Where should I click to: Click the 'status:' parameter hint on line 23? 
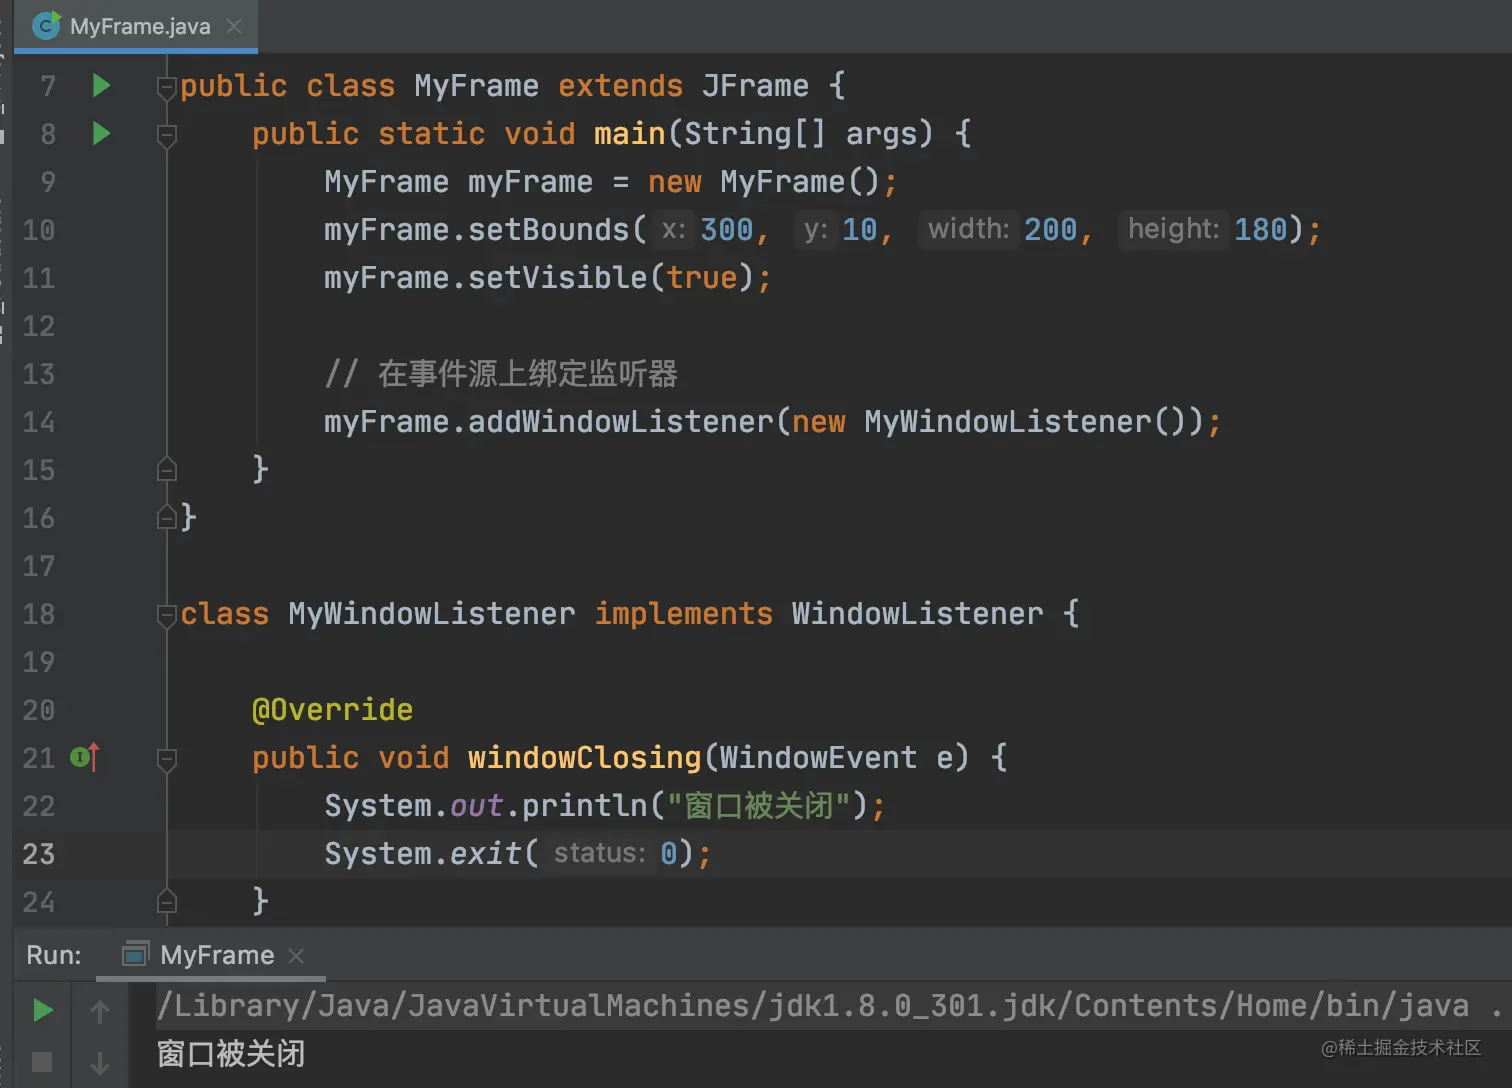599,853
